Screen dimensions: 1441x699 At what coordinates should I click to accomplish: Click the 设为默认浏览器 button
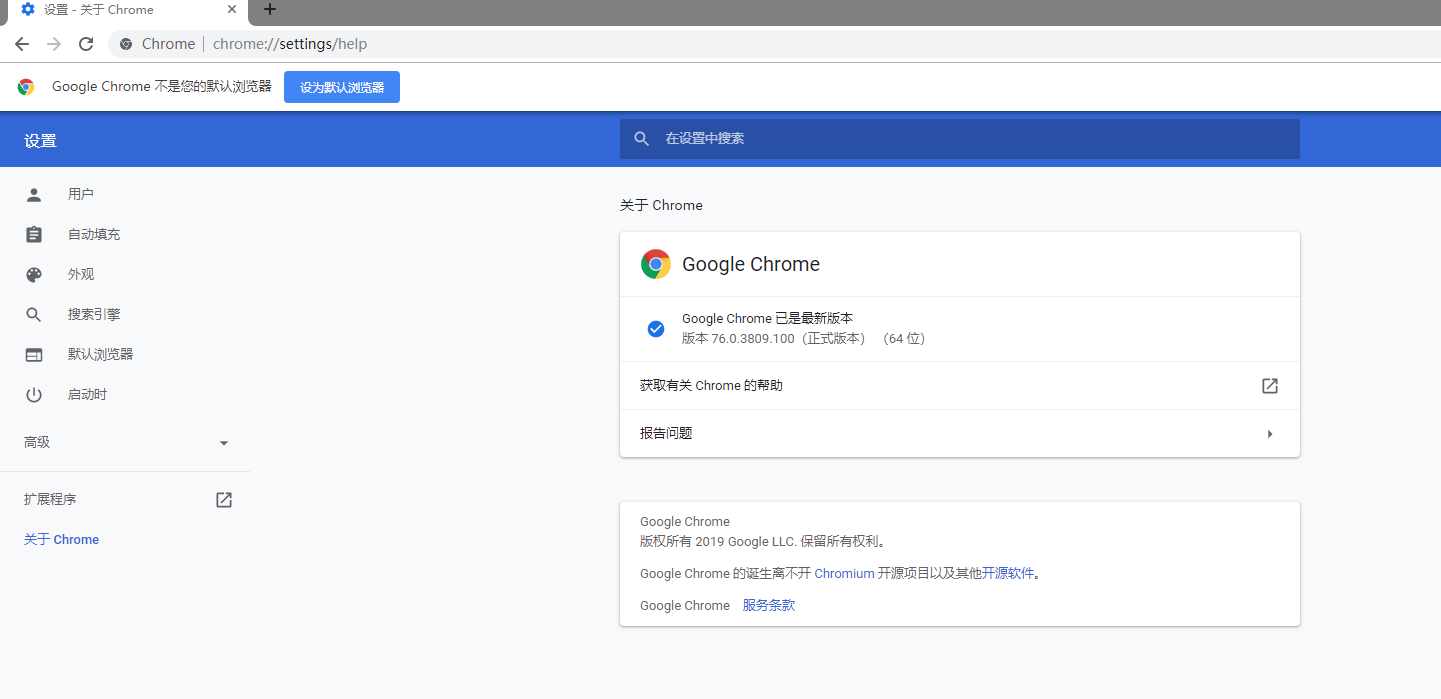pos(342,87)
